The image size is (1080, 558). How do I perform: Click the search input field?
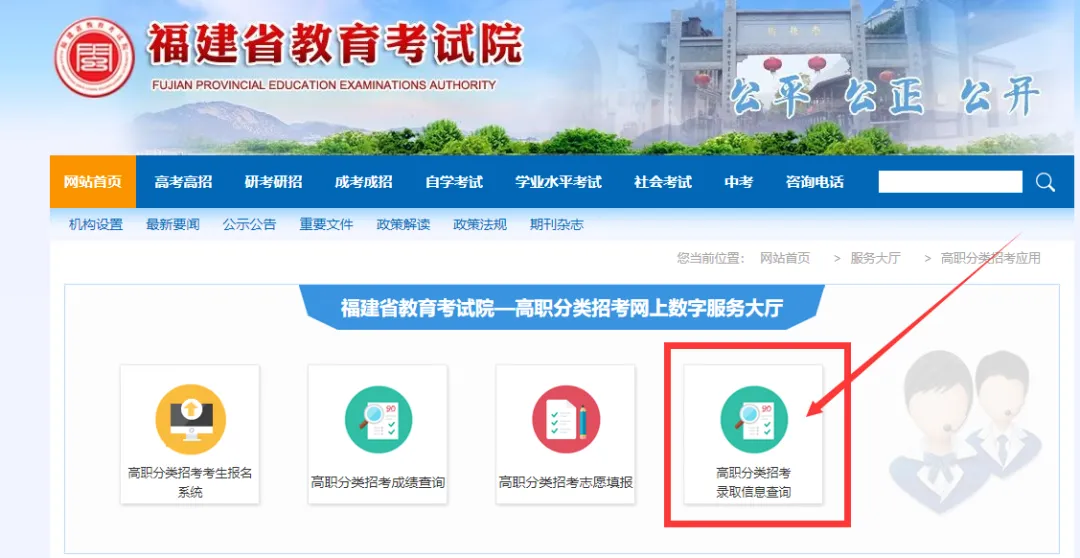[x=950, y=182]
